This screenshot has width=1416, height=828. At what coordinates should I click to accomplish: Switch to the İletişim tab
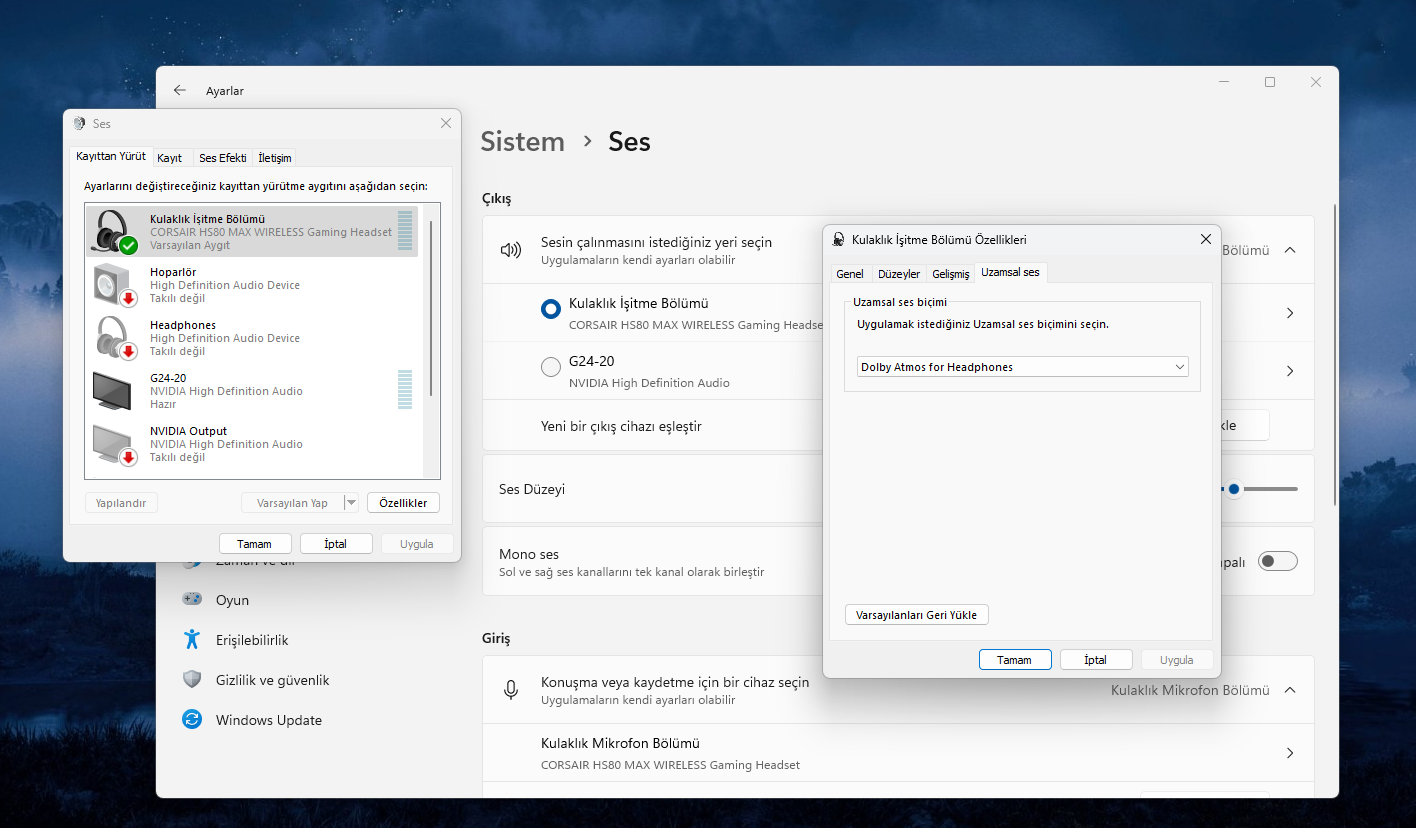(x=275, y=158)
